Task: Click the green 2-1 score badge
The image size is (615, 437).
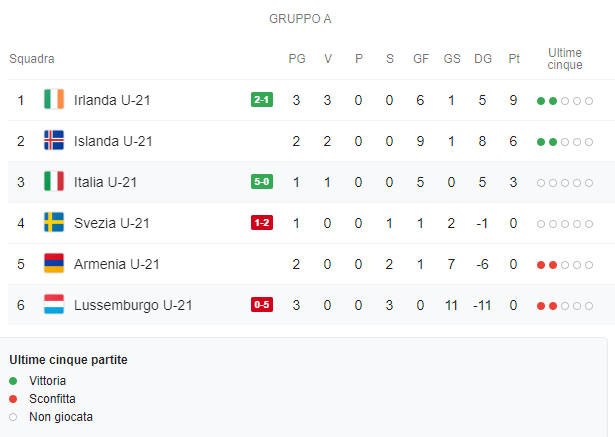Action: click(262, 100)
